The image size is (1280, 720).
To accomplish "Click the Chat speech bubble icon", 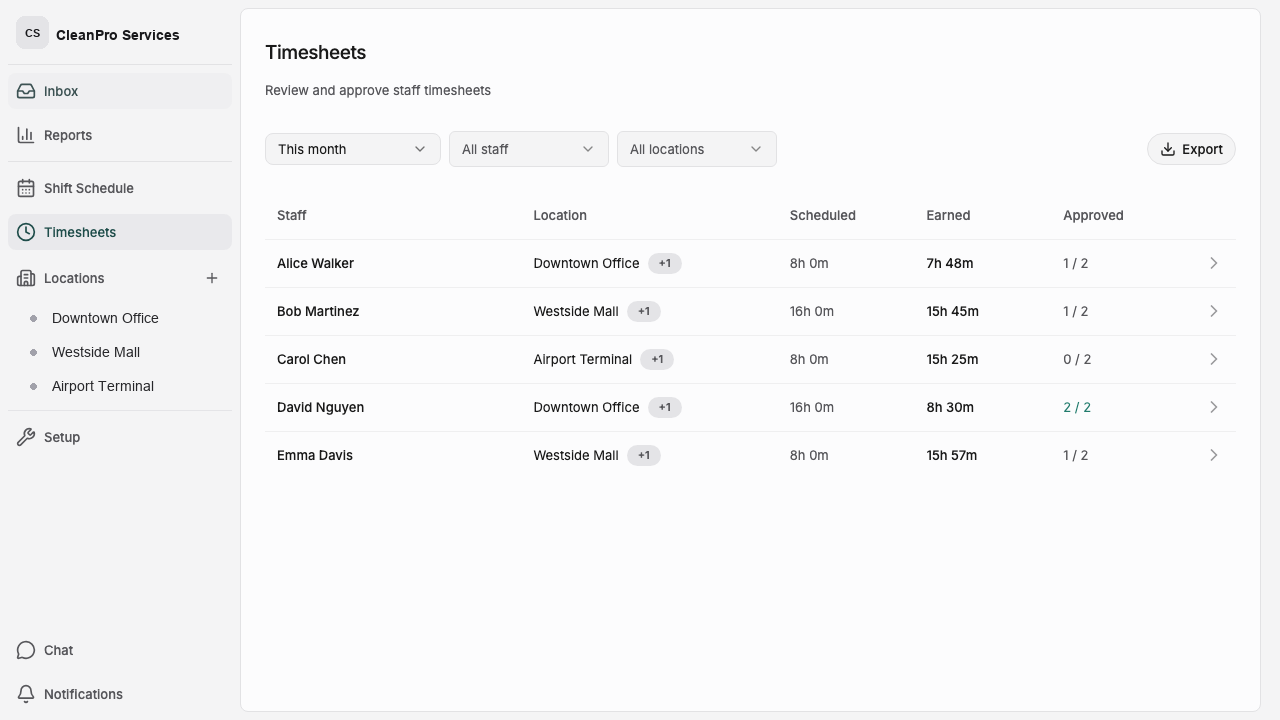I will [x=26, y=650].
